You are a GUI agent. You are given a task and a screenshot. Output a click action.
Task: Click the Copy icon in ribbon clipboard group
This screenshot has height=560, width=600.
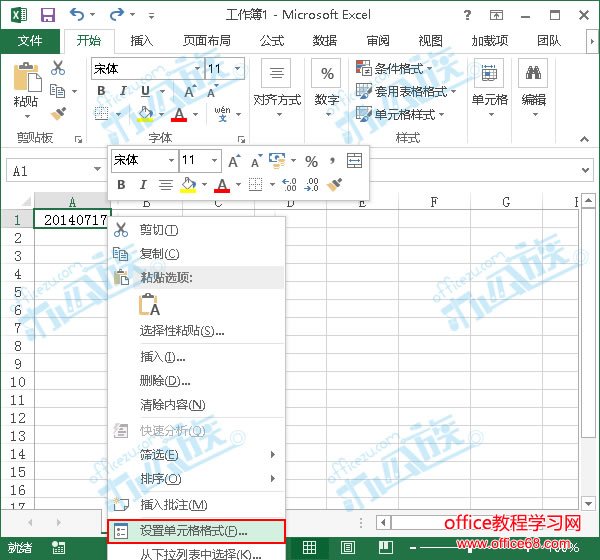(58, 91)
